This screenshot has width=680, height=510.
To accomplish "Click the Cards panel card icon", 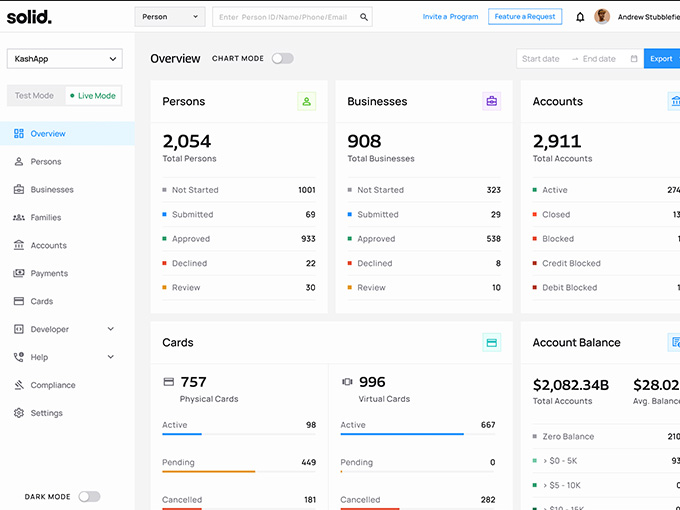I will point(491,342).
